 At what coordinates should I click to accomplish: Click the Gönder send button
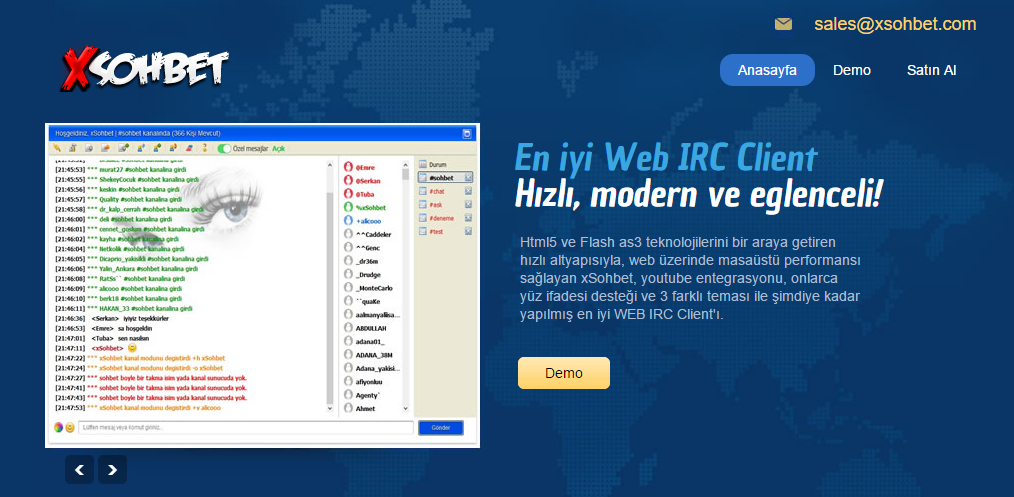coord(440,427)
